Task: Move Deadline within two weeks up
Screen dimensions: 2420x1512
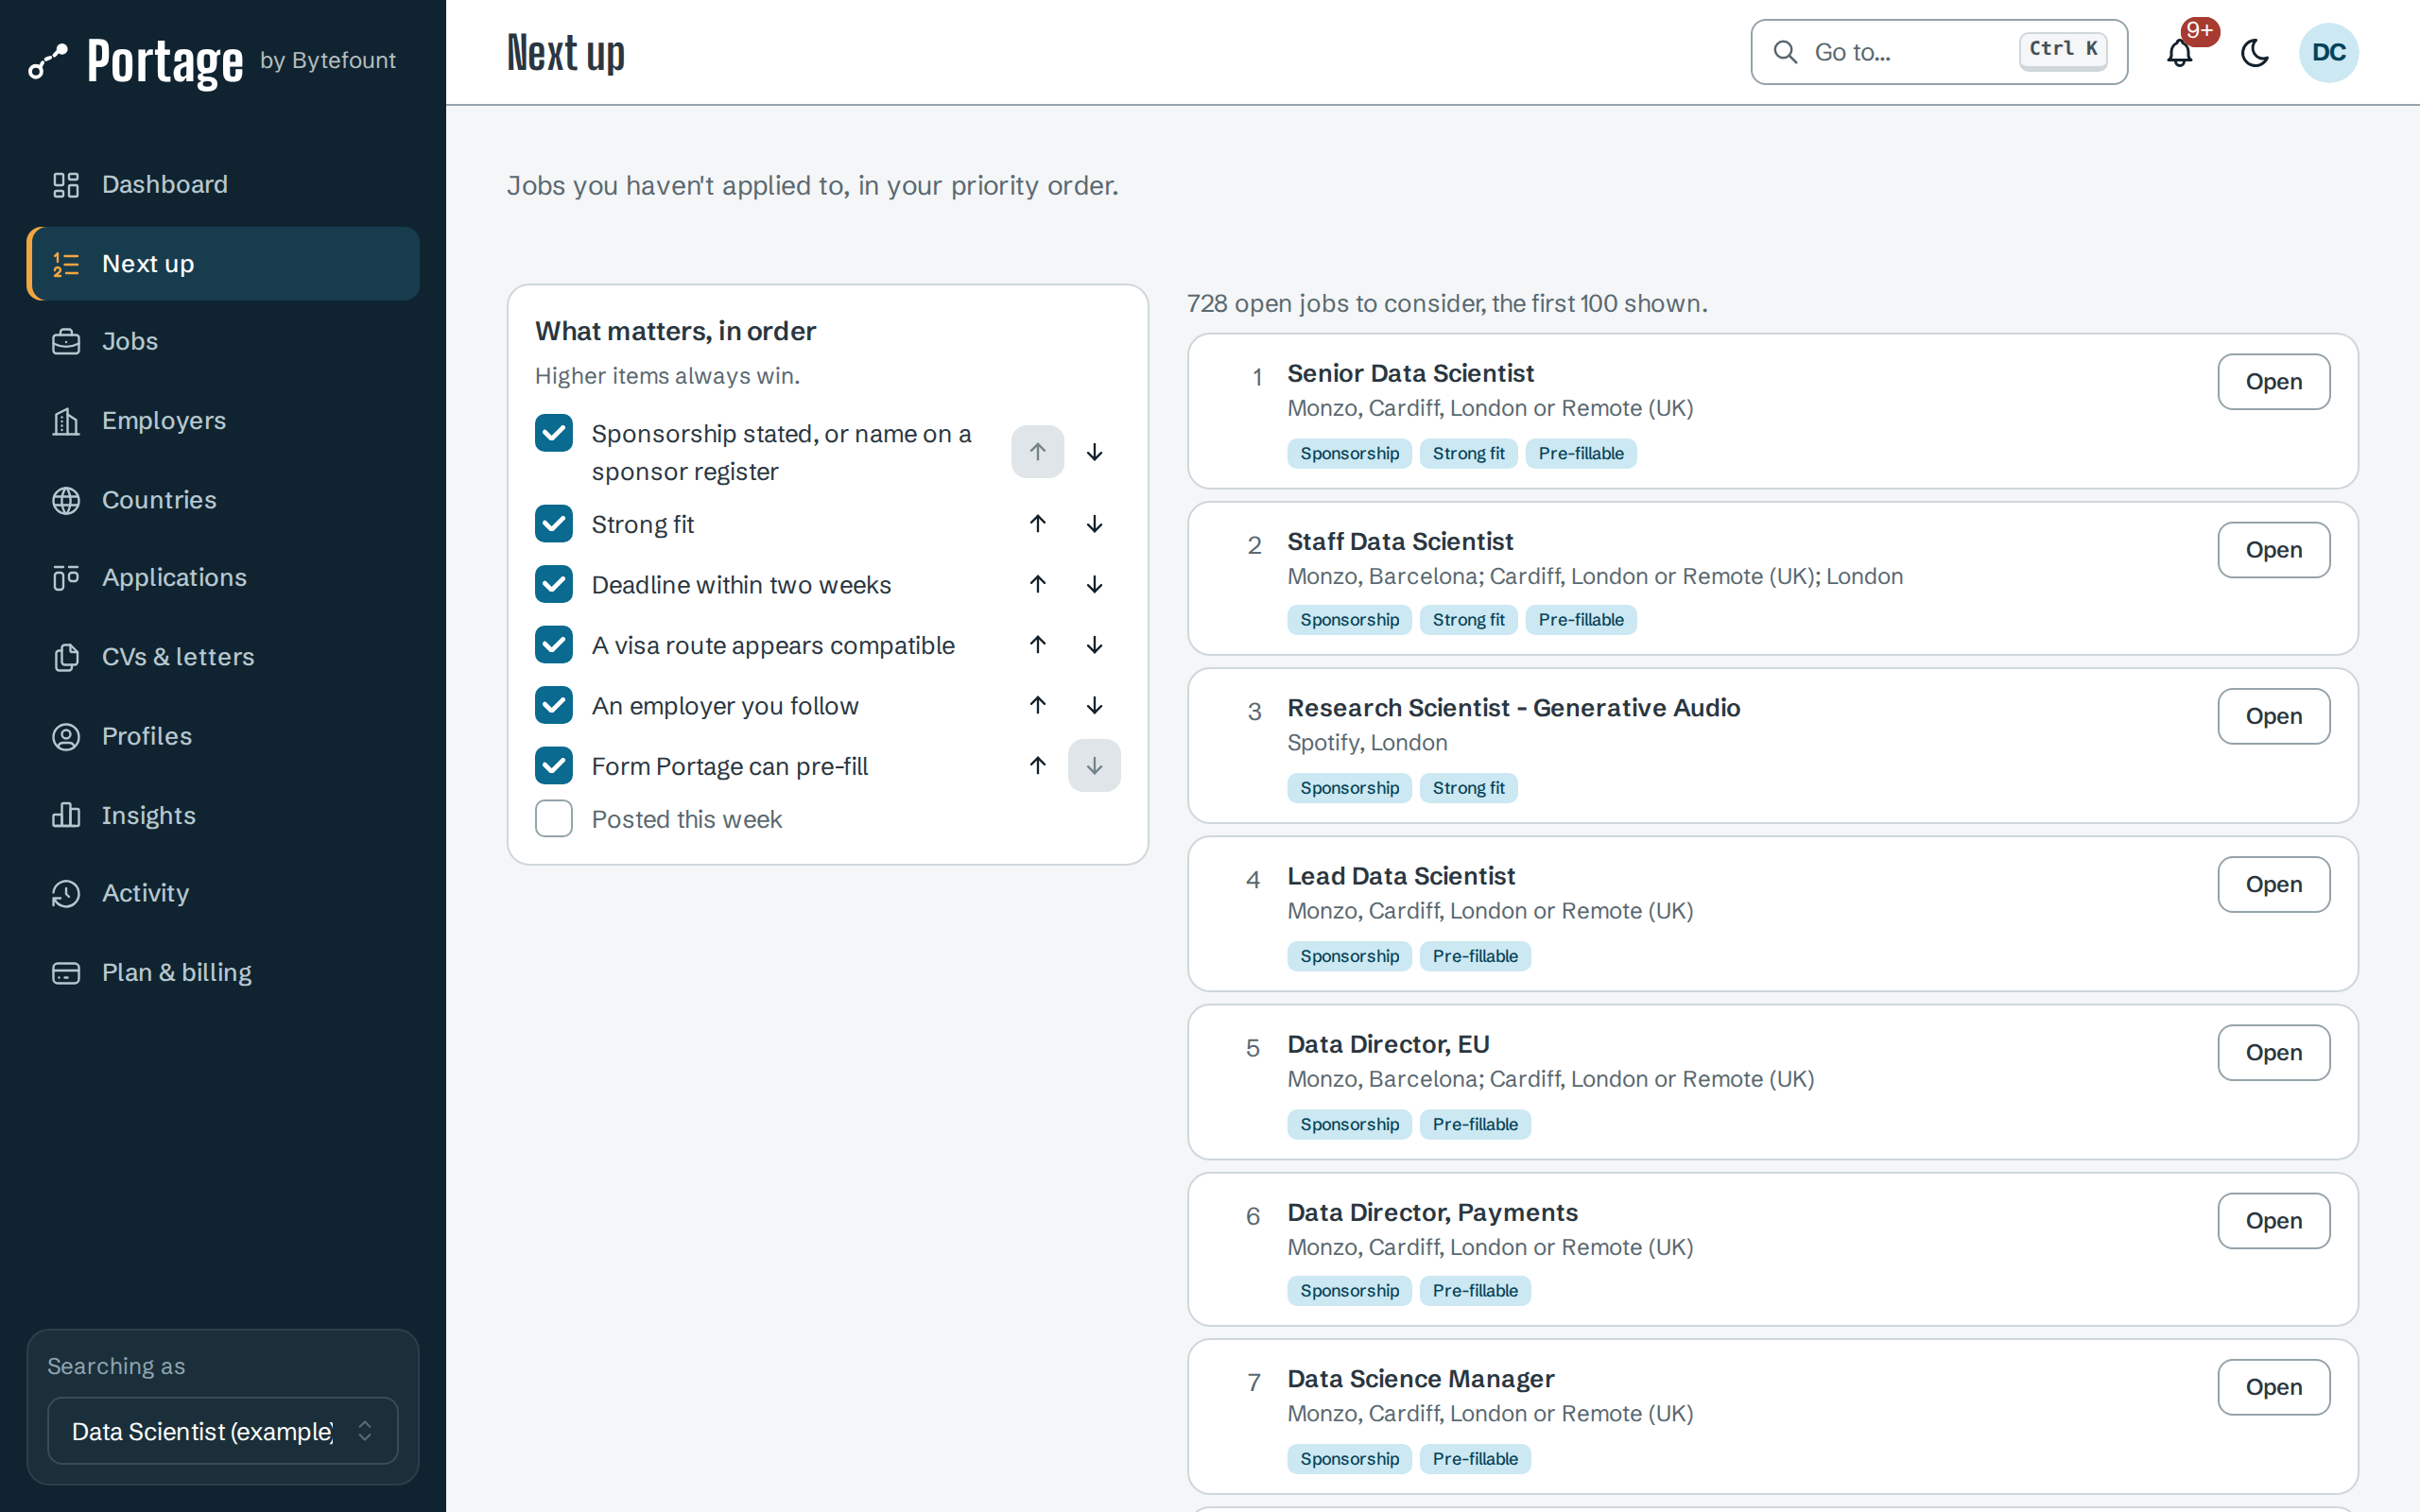Action: 1037,584
